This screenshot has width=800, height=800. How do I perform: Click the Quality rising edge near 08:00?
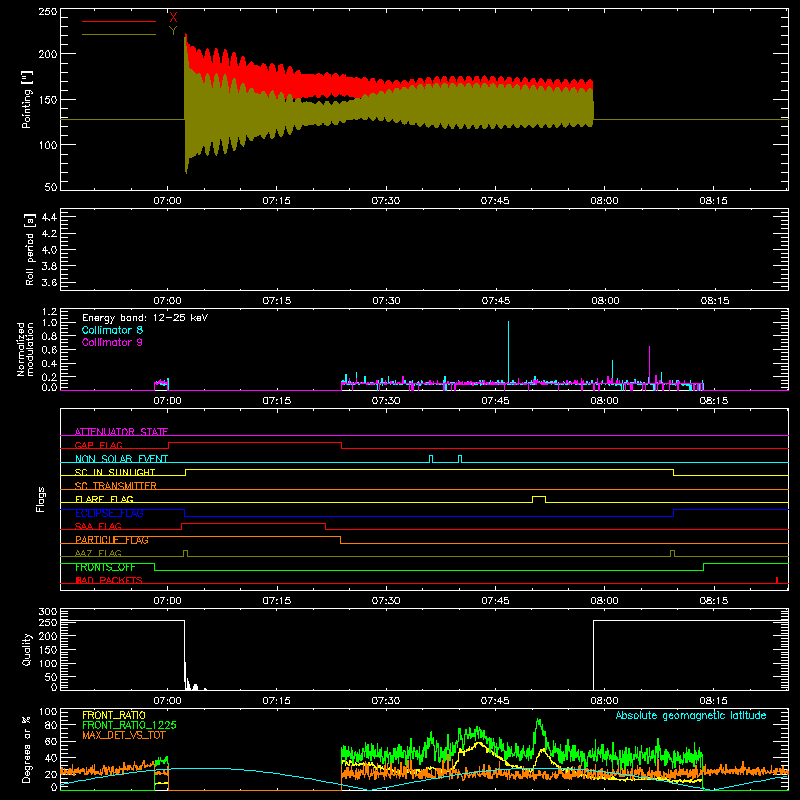point(593,655)
